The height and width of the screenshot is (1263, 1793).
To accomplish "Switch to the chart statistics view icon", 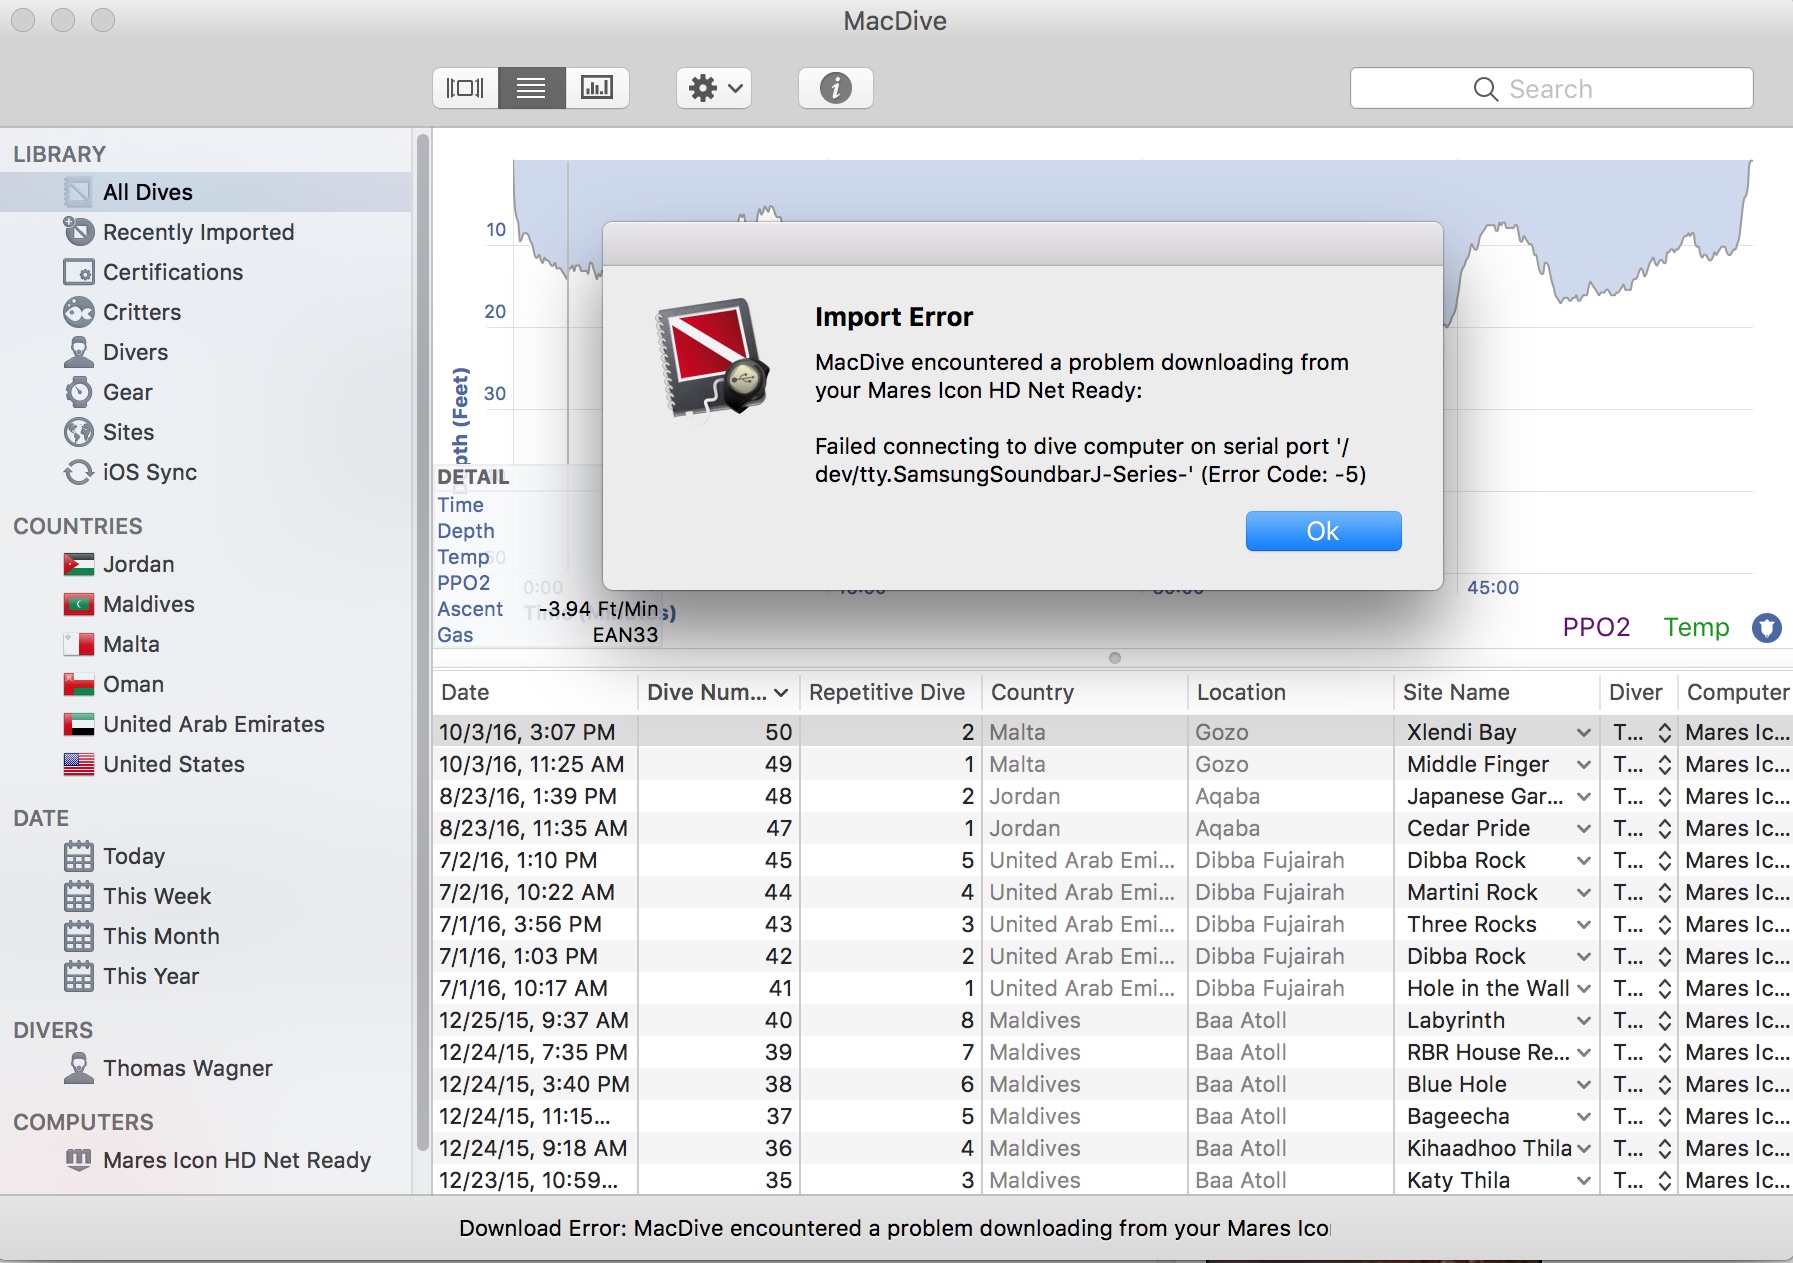I will 597,88.
